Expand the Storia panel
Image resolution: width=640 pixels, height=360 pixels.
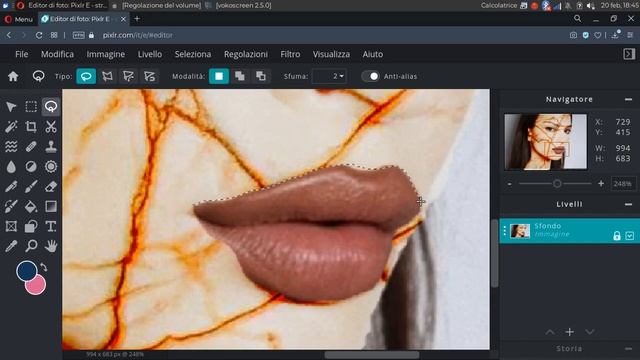tap(628, 349)
